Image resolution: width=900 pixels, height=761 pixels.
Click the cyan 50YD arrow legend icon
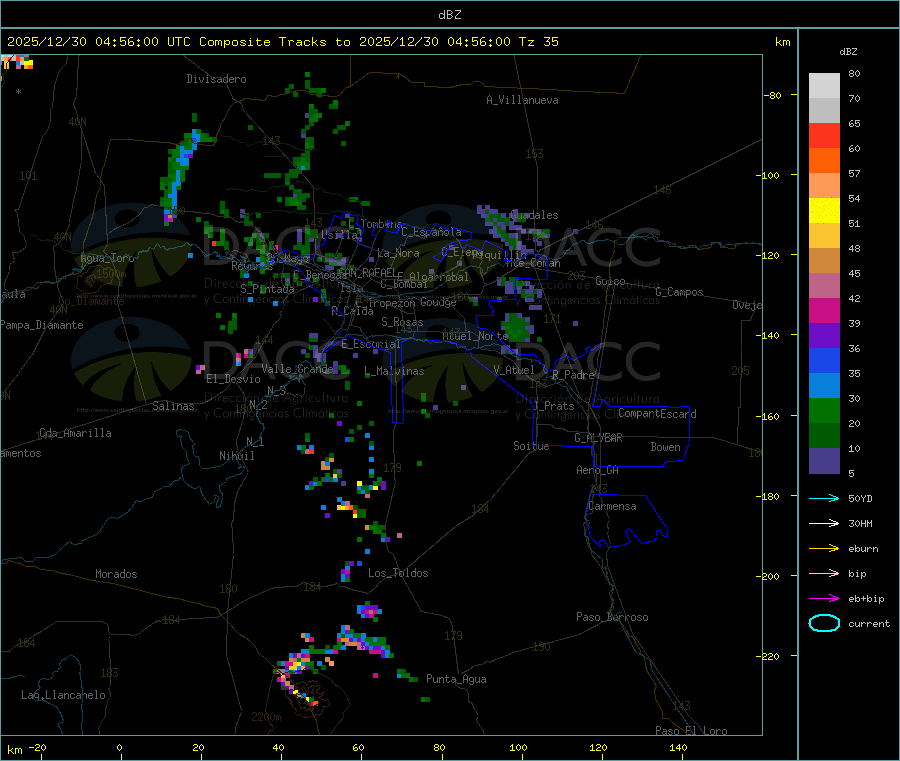click(824, 498)
